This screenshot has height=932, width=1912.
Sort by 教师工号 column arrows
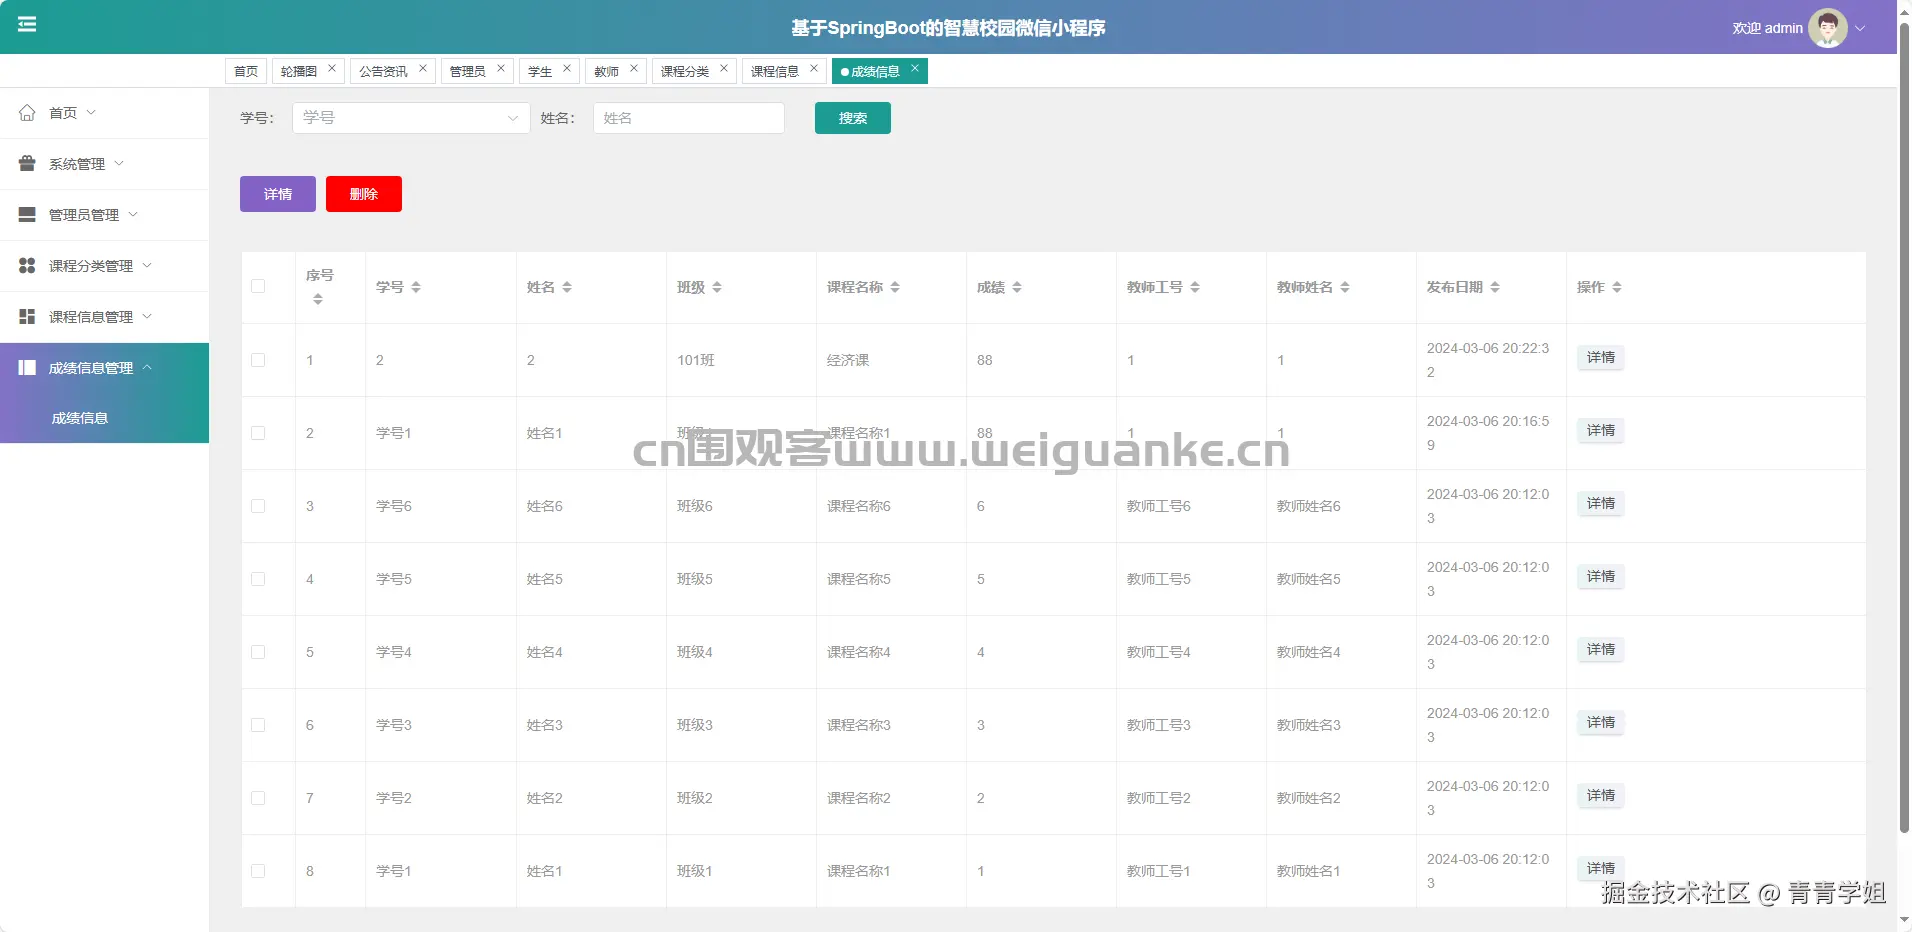tap(1195, 288)
